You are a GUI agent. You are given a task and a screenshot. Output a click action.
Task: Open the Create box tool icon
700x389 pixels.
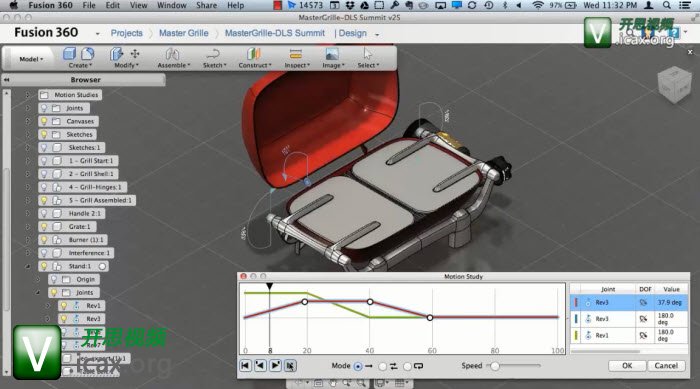pos(69,54)
